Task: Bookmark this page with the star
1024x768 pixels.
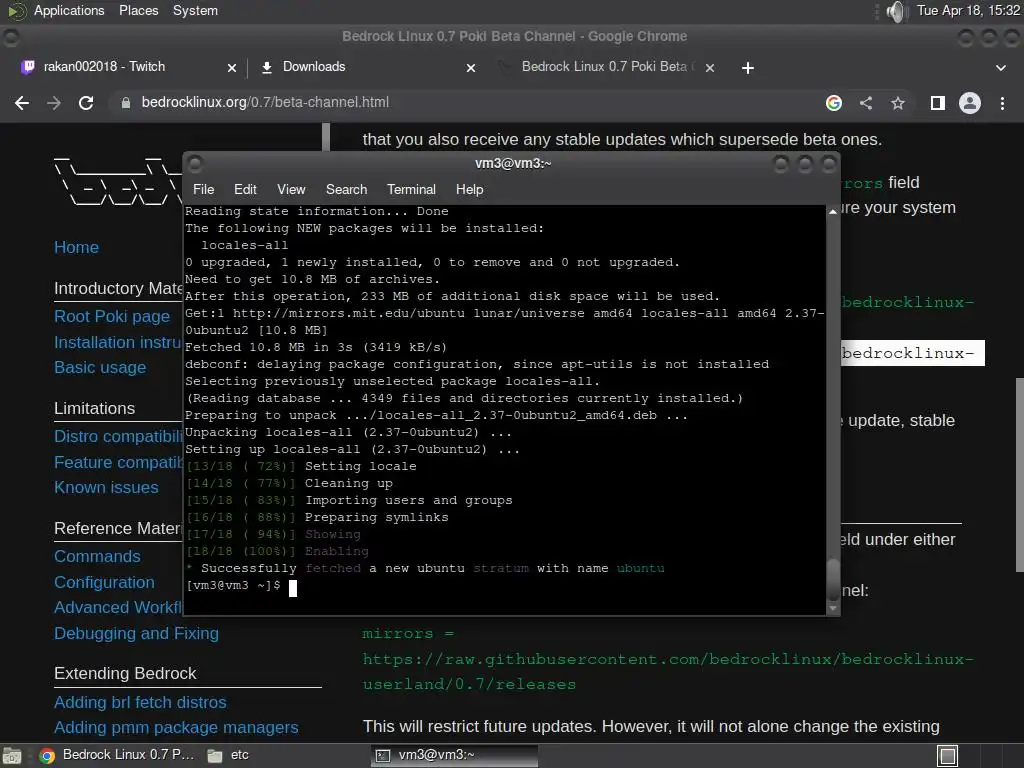Action: tap(898, 103)
